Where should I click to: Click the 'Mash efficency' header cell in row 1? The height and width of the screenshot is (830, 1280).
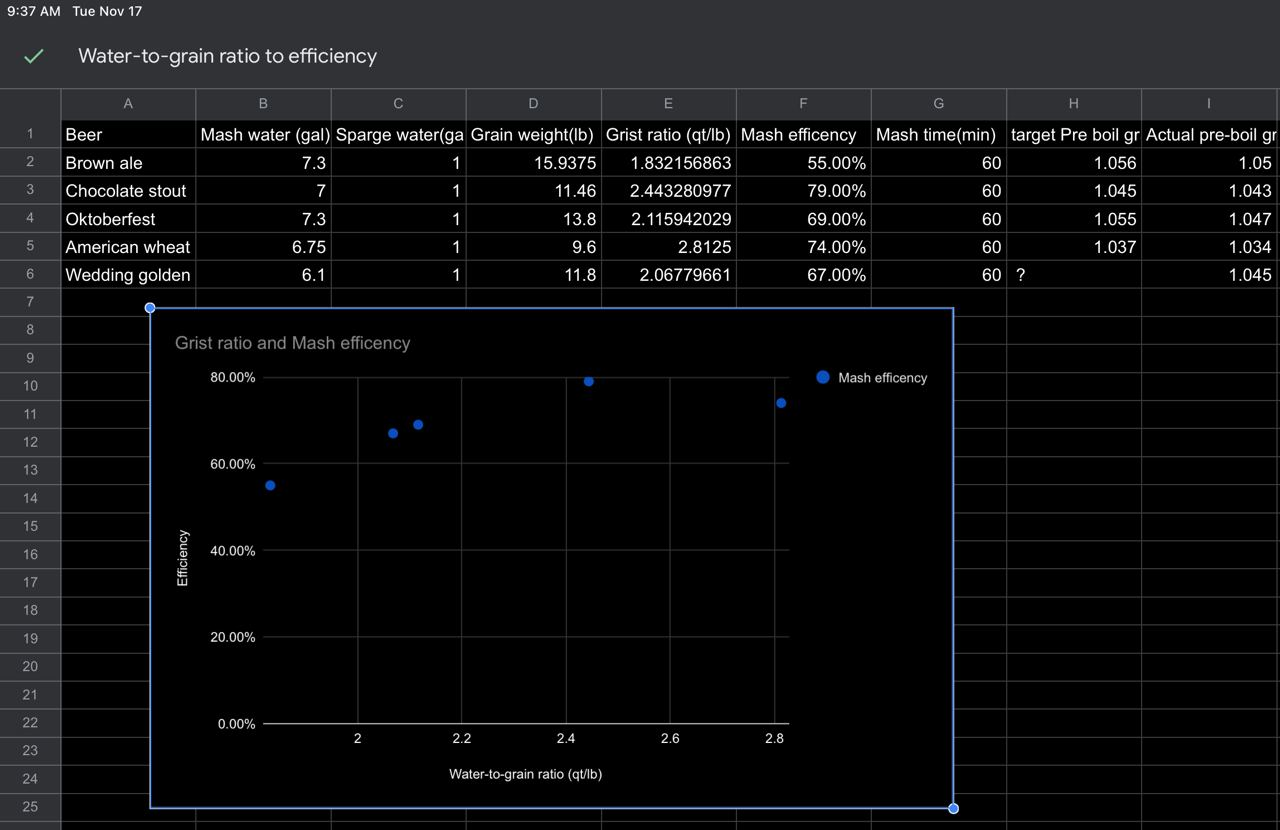[803, 134]
